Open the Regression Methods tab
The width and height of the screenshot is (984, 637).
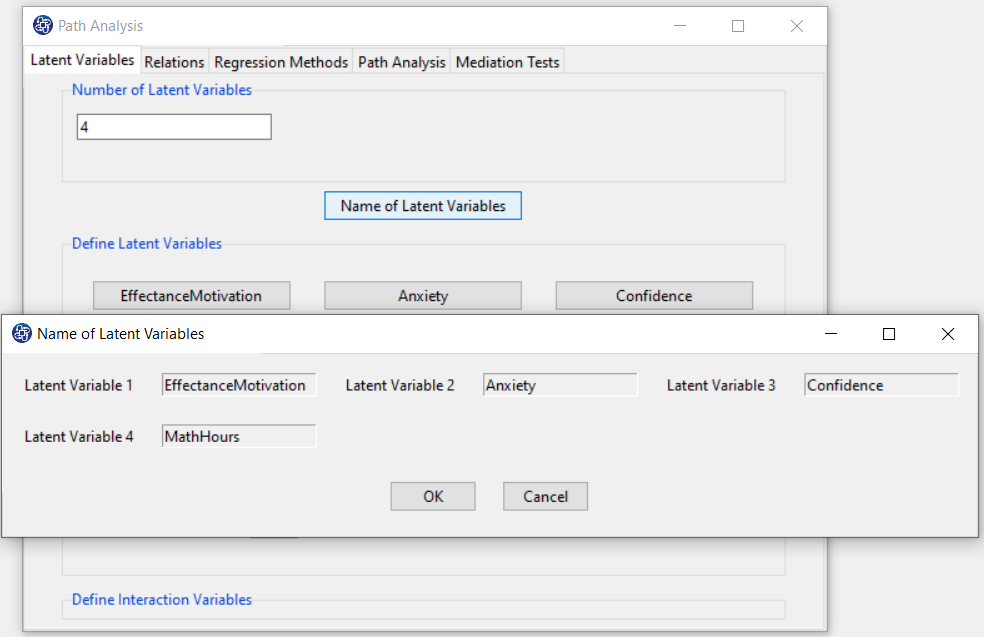281,62
